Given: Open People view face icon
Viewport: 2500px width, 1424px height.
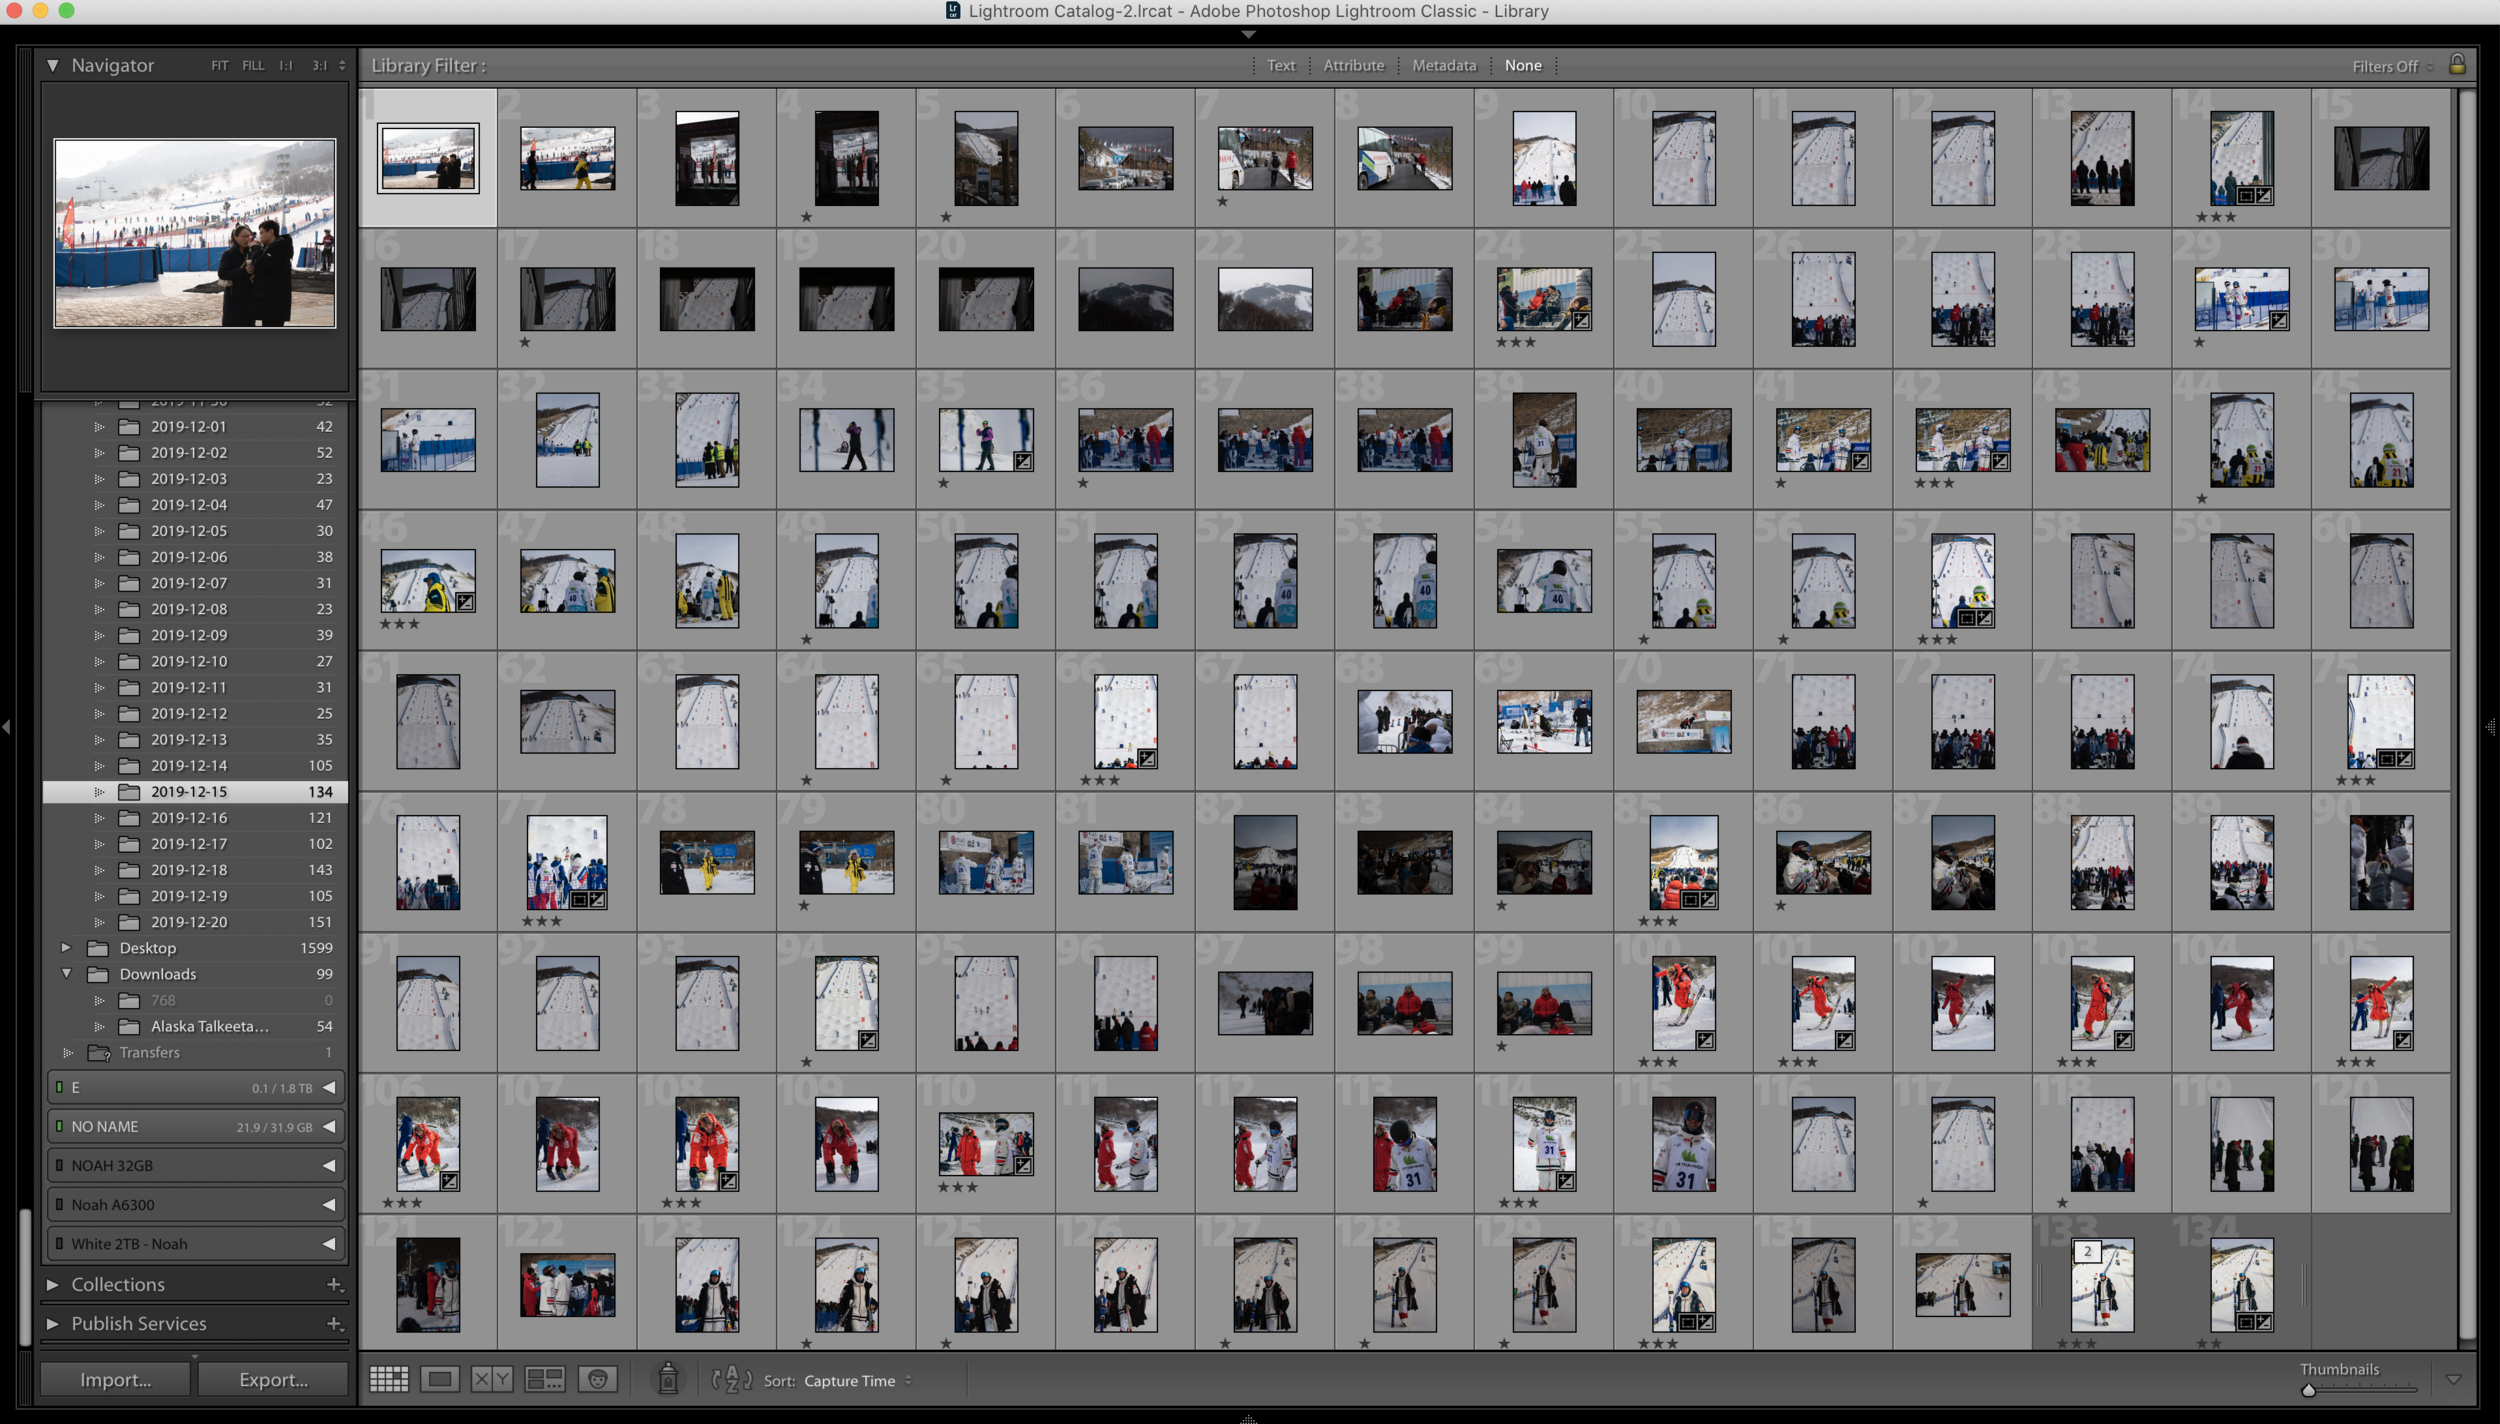Looking at the screenshot, I should pyautogui.click(x=598, y=1380).
